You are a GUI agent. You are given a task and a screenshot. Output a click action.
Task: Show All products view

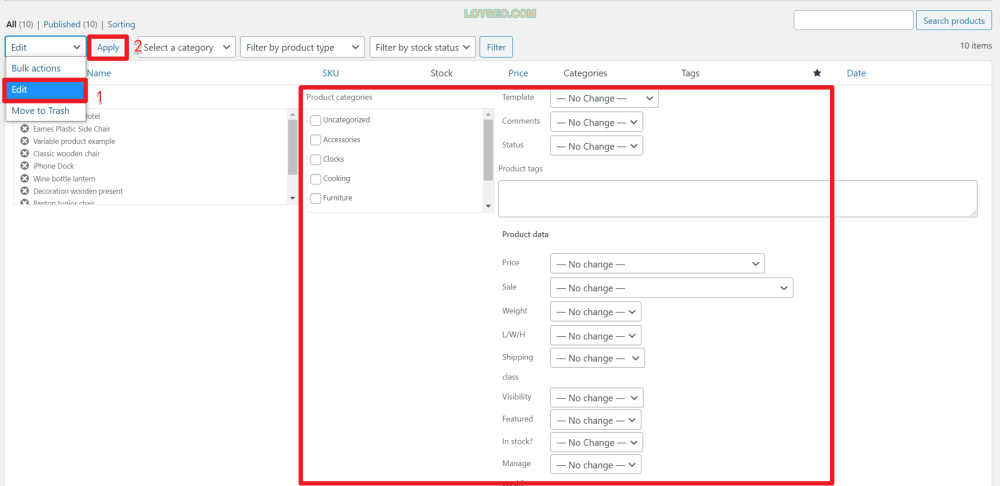pyautogui.click(x=11, y=25)
